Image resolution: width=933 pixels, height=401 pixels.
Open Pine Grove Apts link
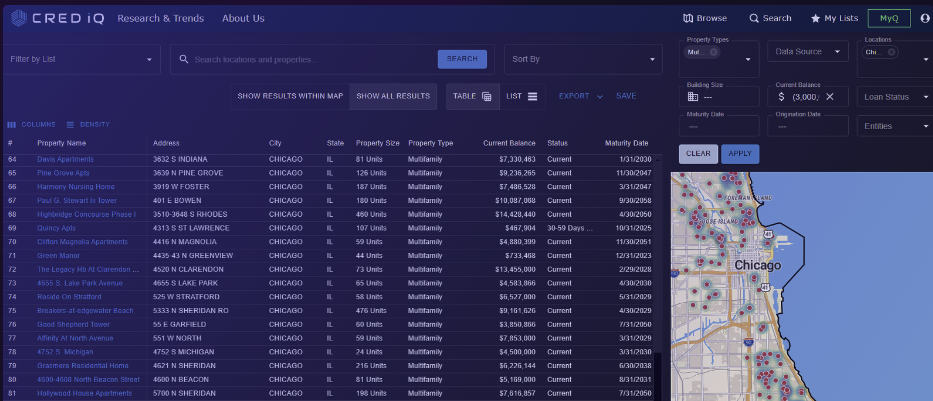click(x=63, y=173)
